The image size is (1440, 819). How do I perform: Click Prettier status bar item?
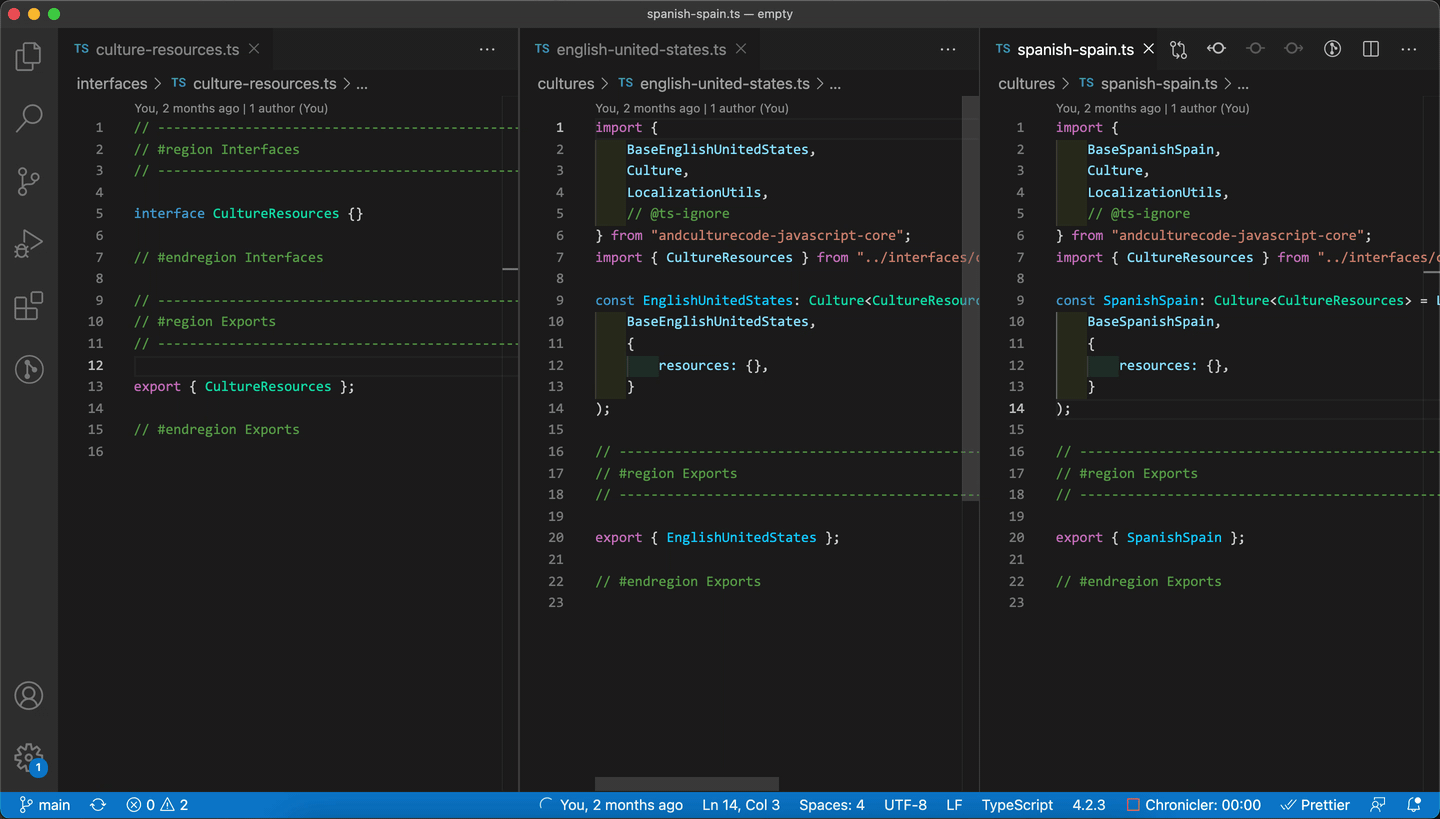tap(1316, 805)
